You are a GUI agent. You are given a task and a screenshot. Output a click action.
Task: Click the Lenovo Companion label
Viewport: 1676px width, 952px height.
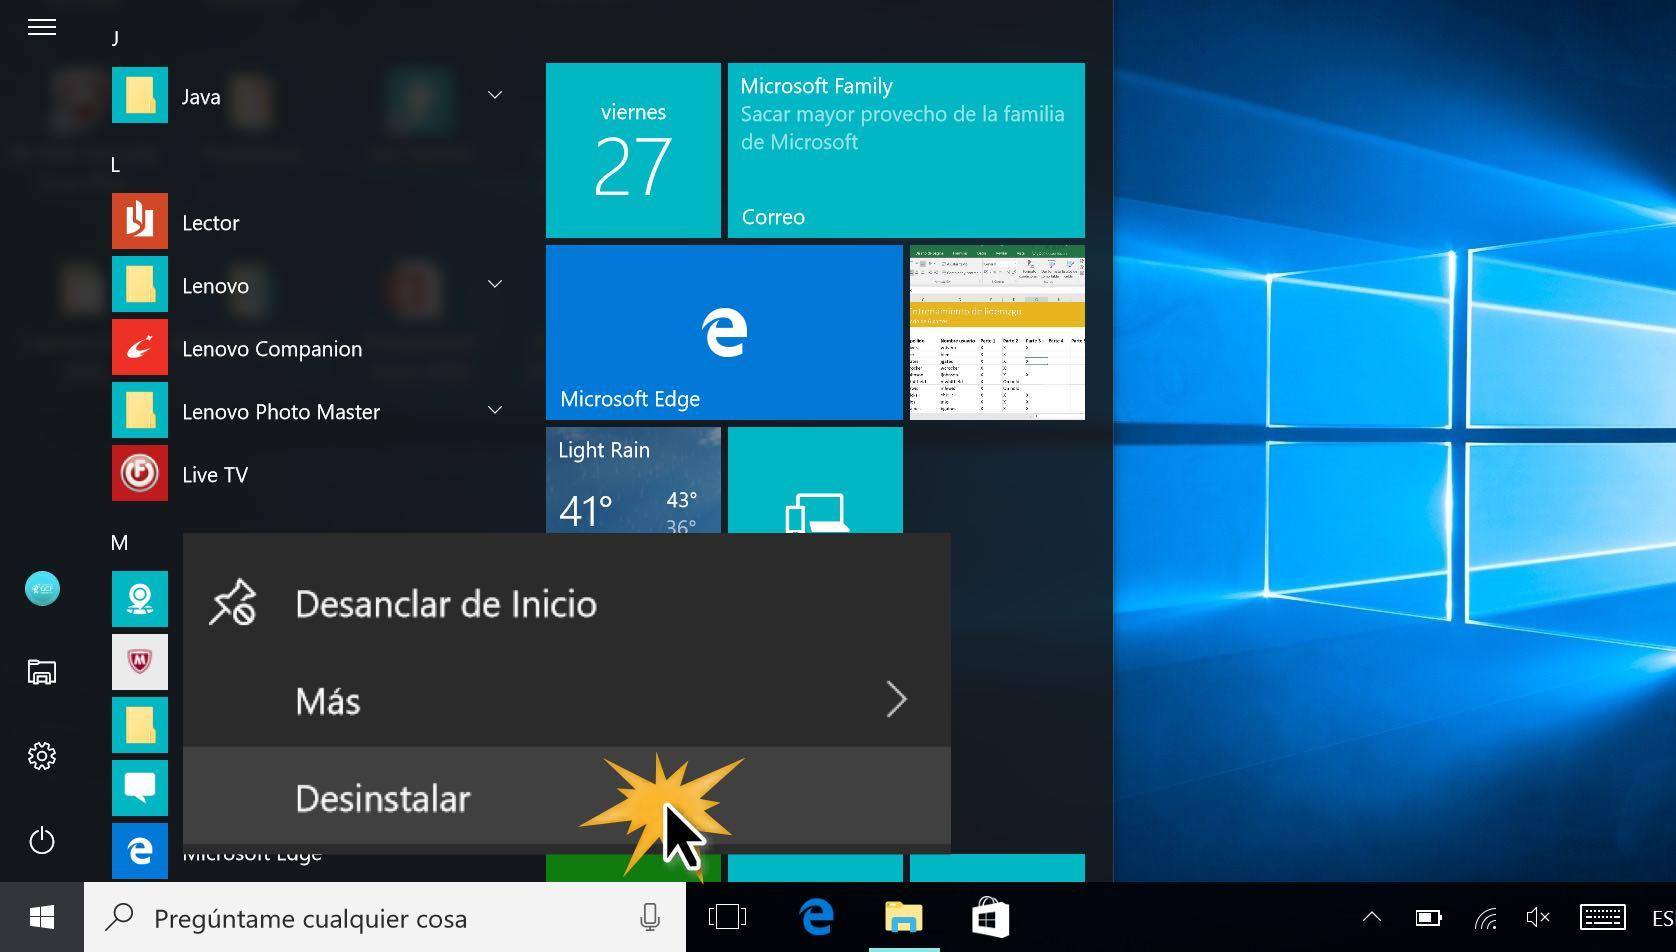(272, 348)
